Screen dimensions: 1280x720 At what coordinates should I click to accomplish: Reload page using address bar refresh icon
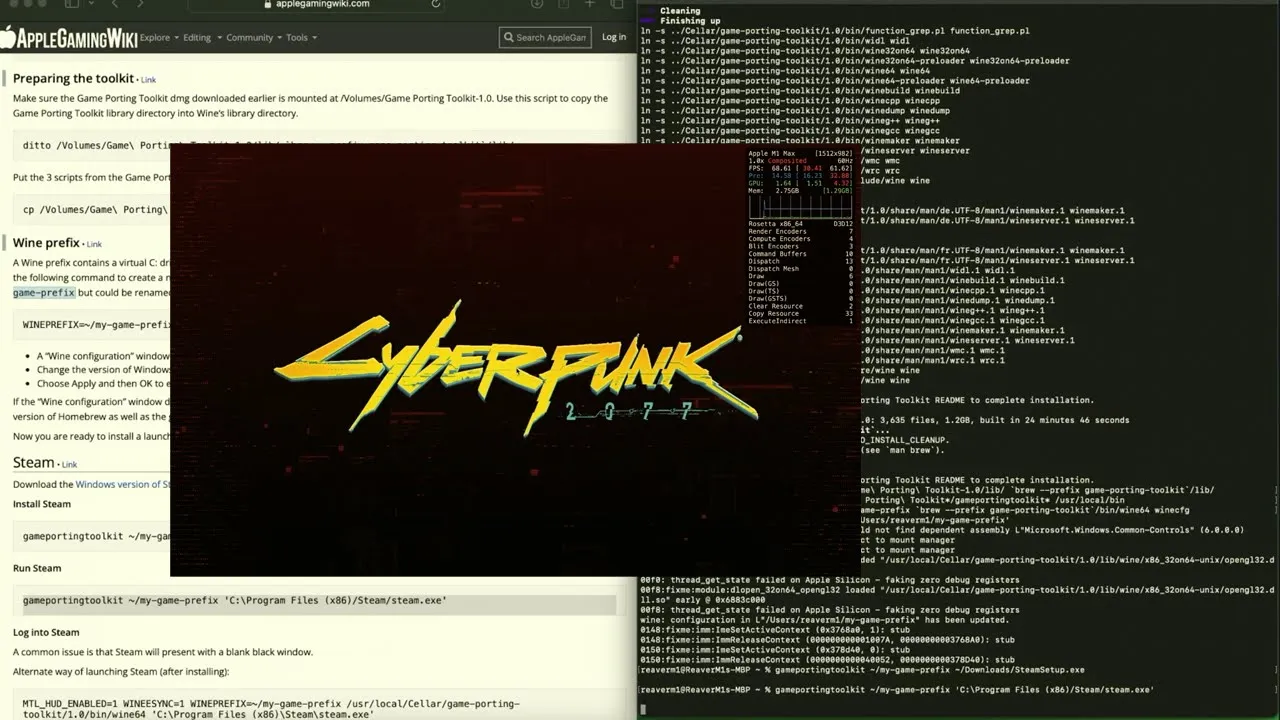[436, 4]
